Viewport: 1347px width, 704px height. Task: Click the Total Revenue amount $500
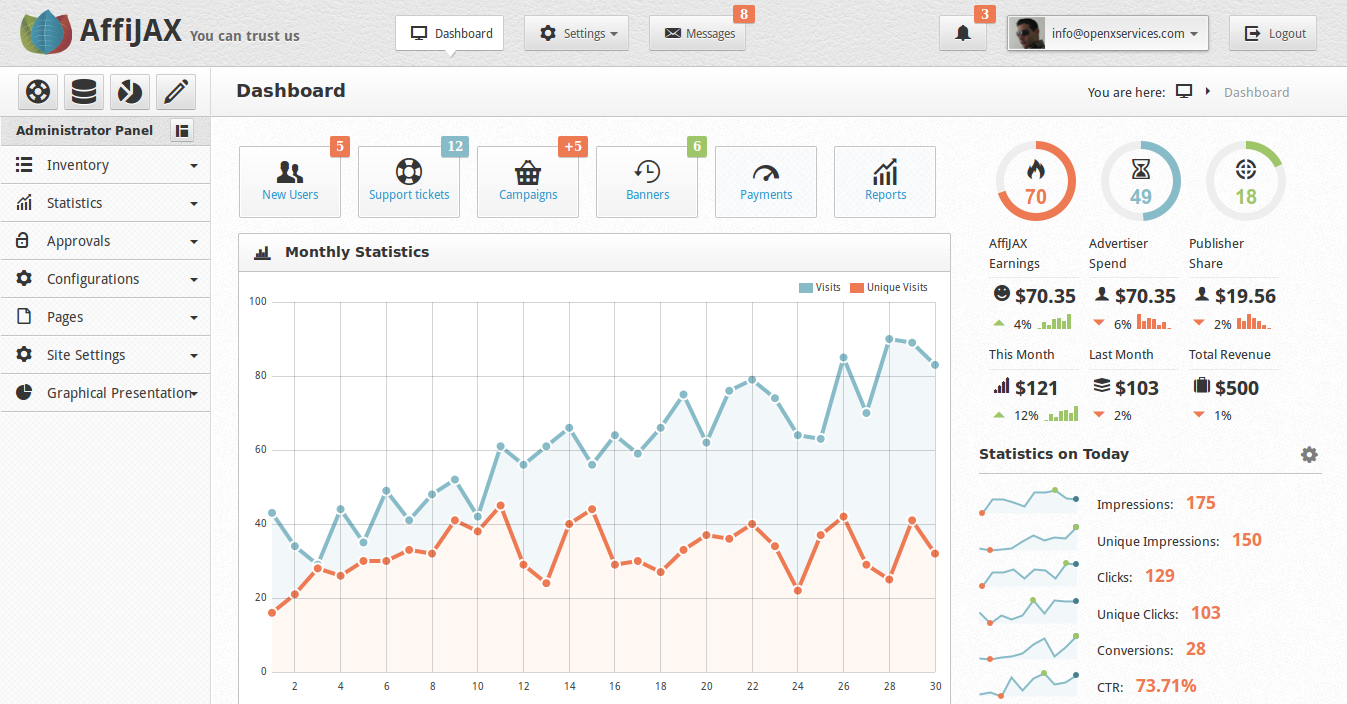[1237, 388]
